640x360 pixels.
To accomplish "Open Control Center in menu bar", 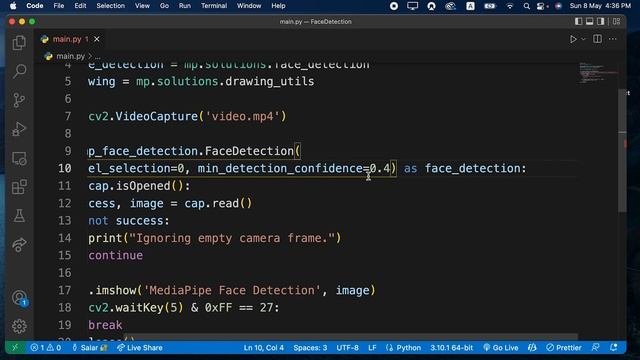I will [x=541, y=6].
